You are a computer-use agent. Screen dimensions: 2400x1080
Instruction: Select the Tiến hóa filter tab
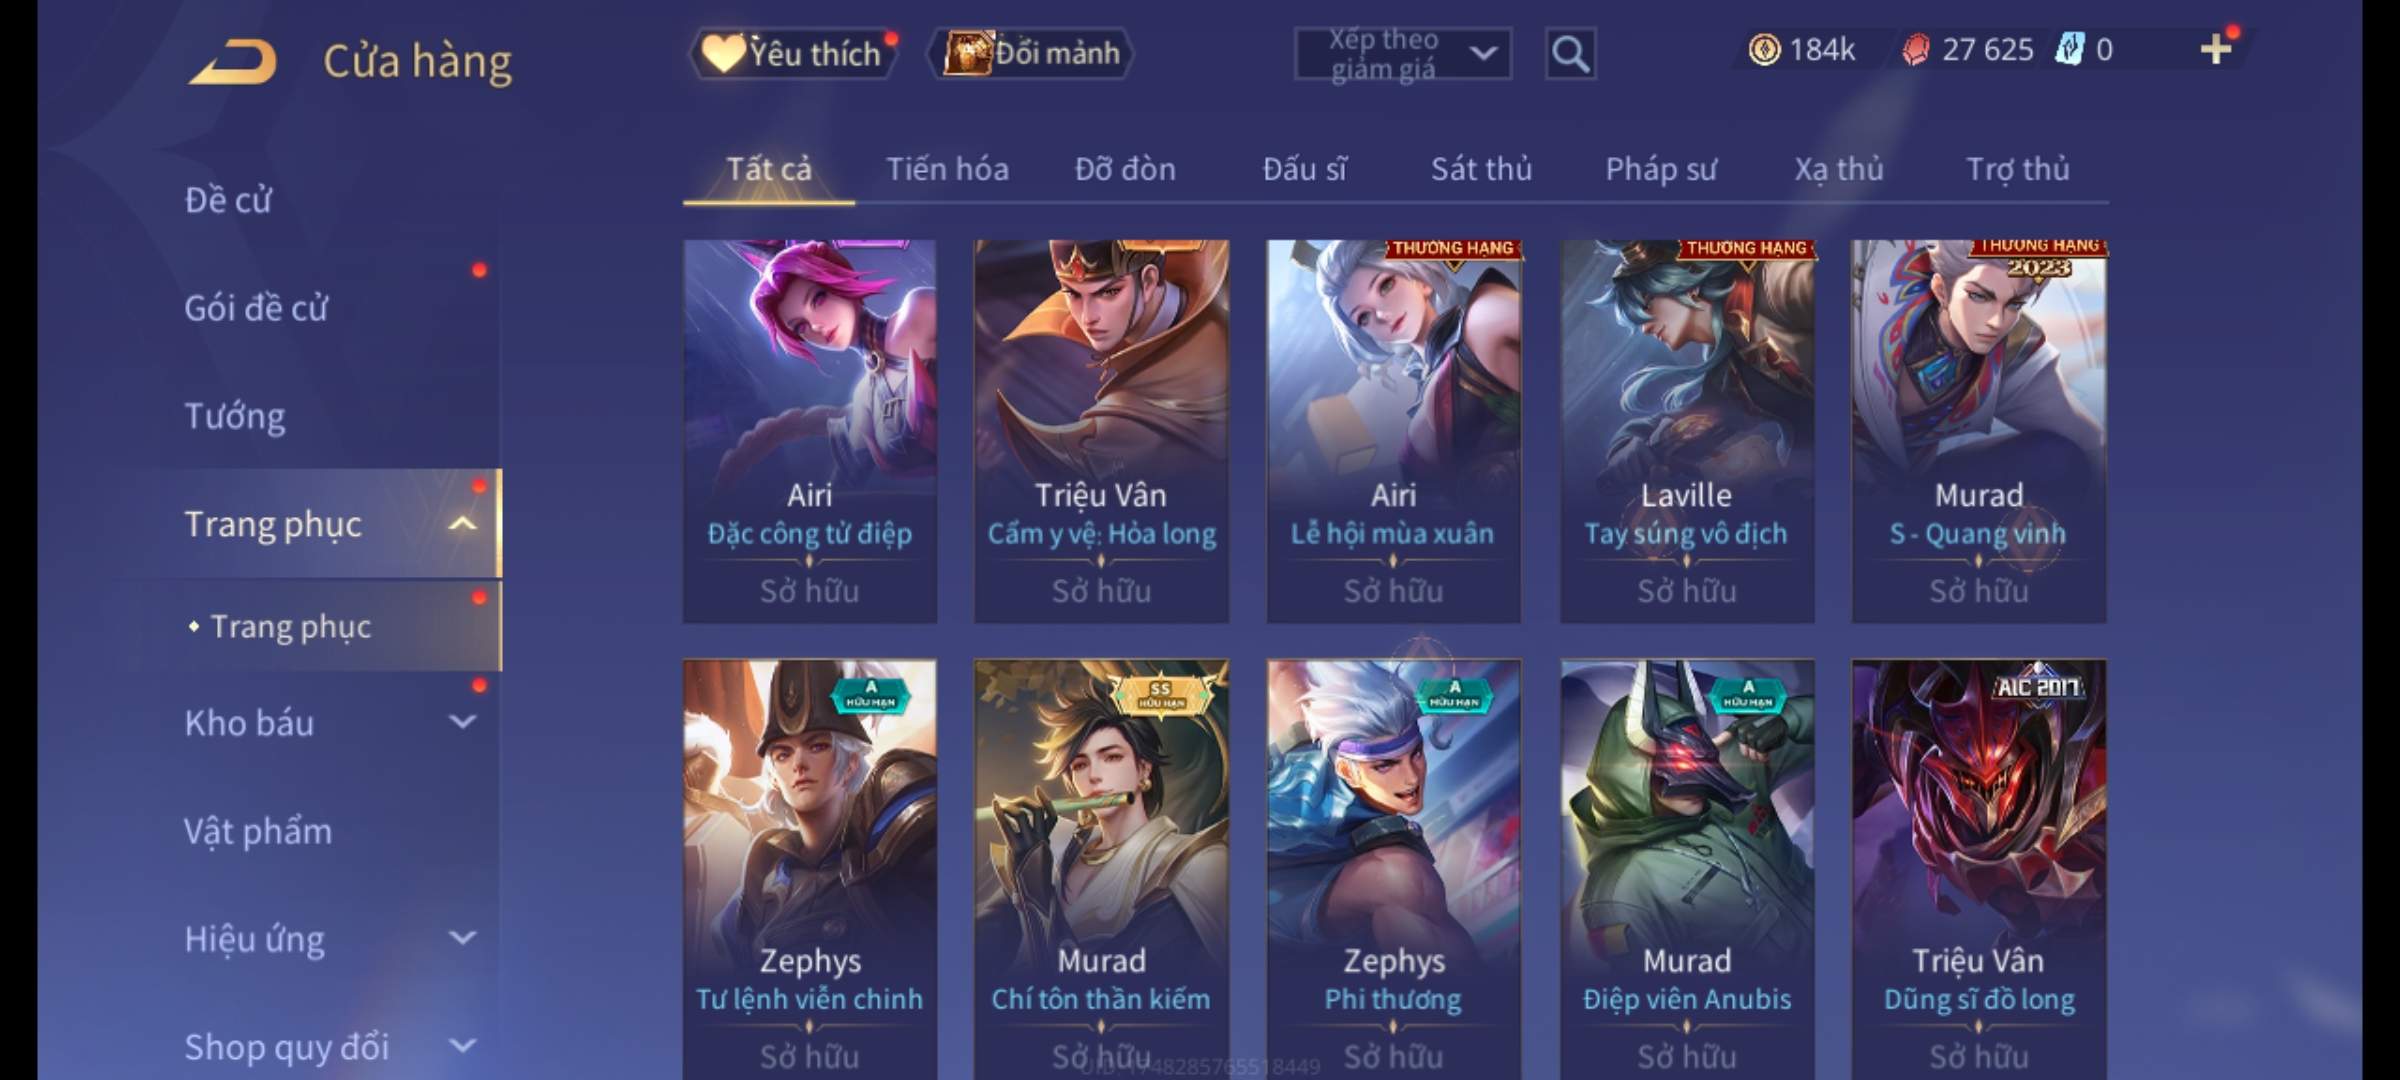(947, 169)
